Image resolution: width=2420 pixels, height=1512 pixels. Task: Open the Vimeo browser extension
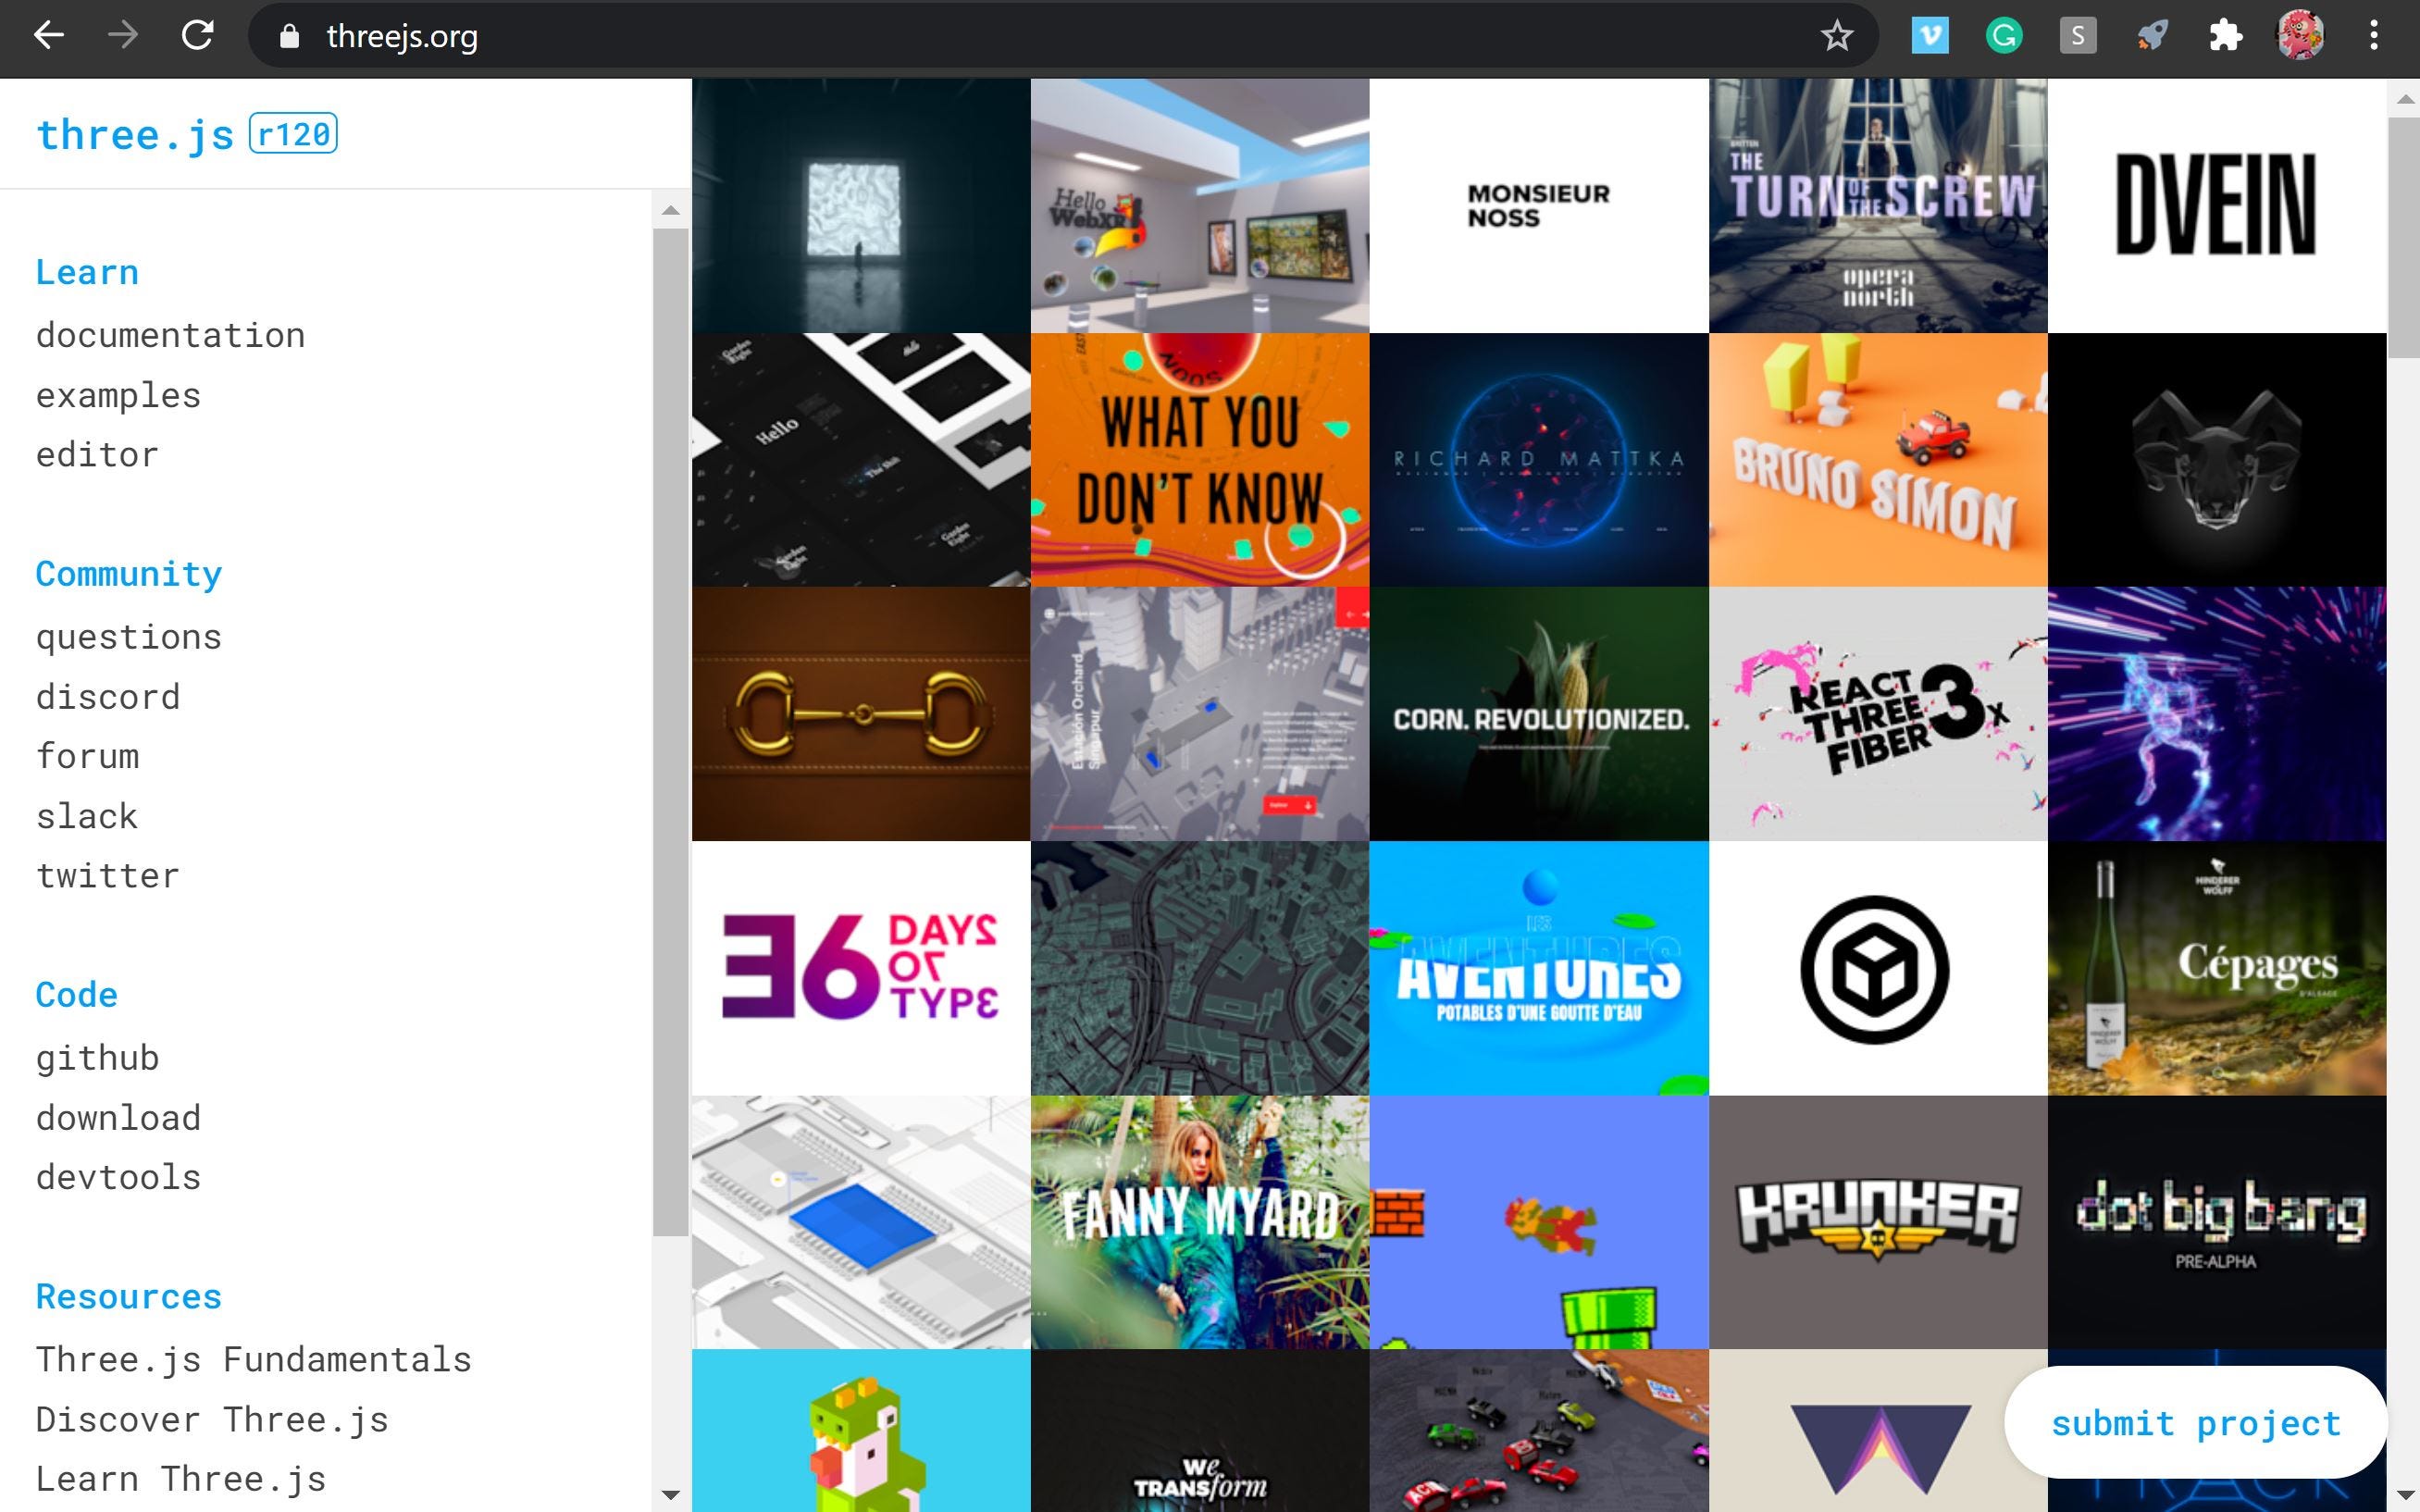pos(1930,36)
